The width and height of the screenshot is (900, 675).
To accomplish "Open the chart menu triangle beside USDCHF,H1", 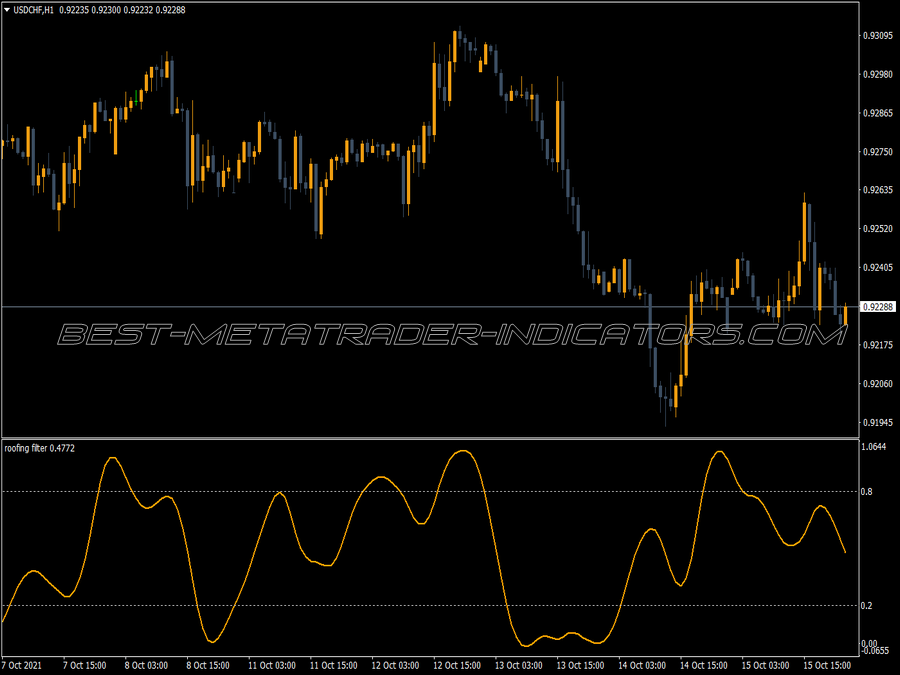I will pos(7,10).
